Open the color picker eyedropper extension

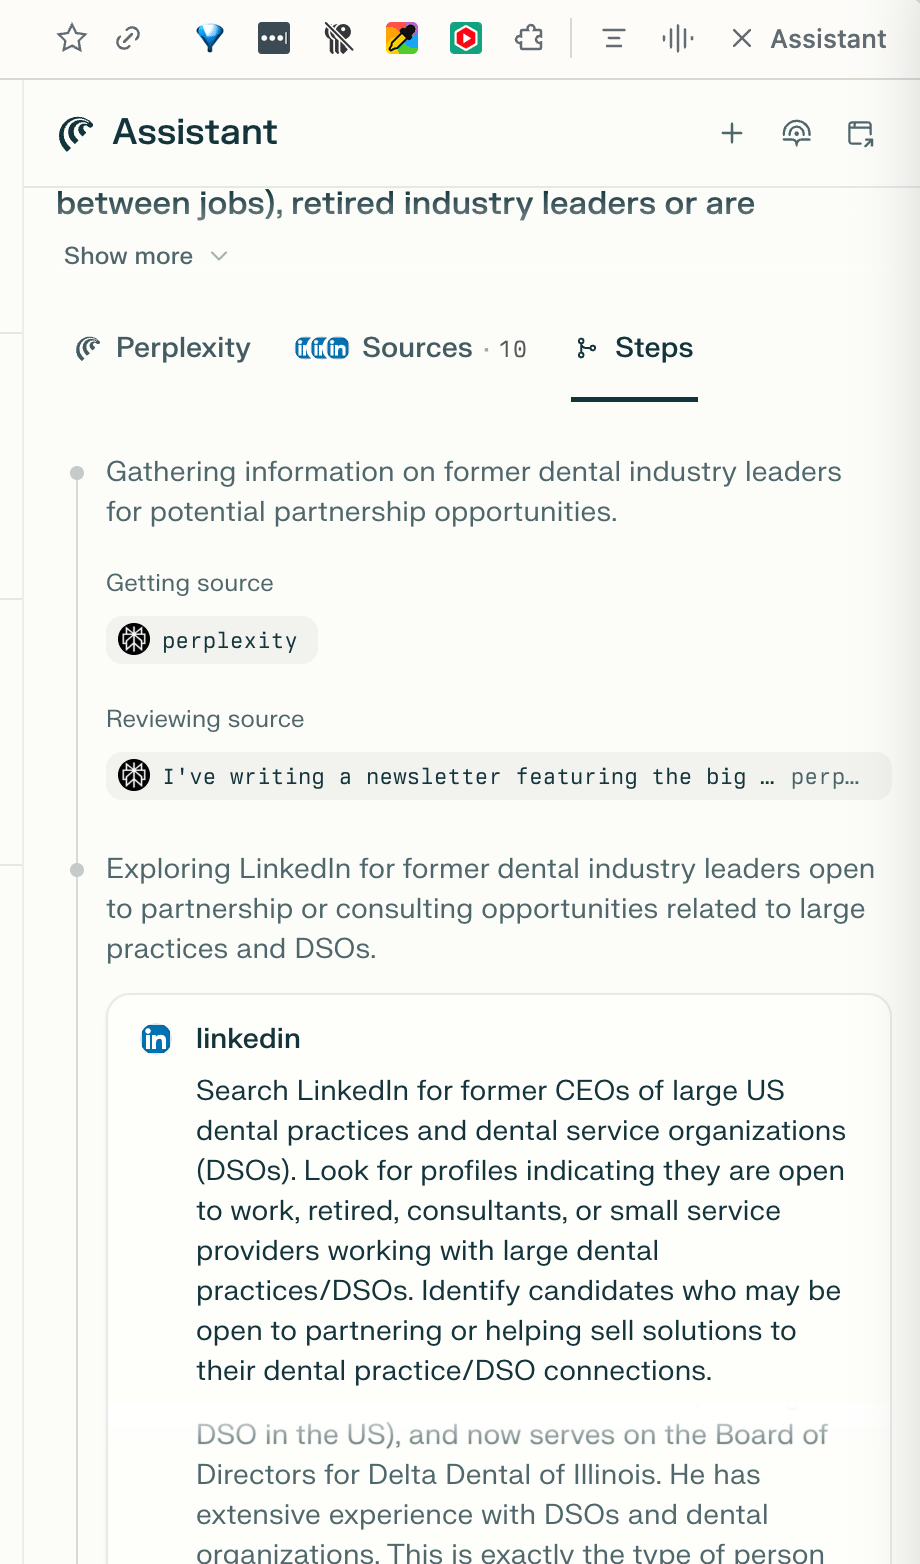click(x=402, y=39)
